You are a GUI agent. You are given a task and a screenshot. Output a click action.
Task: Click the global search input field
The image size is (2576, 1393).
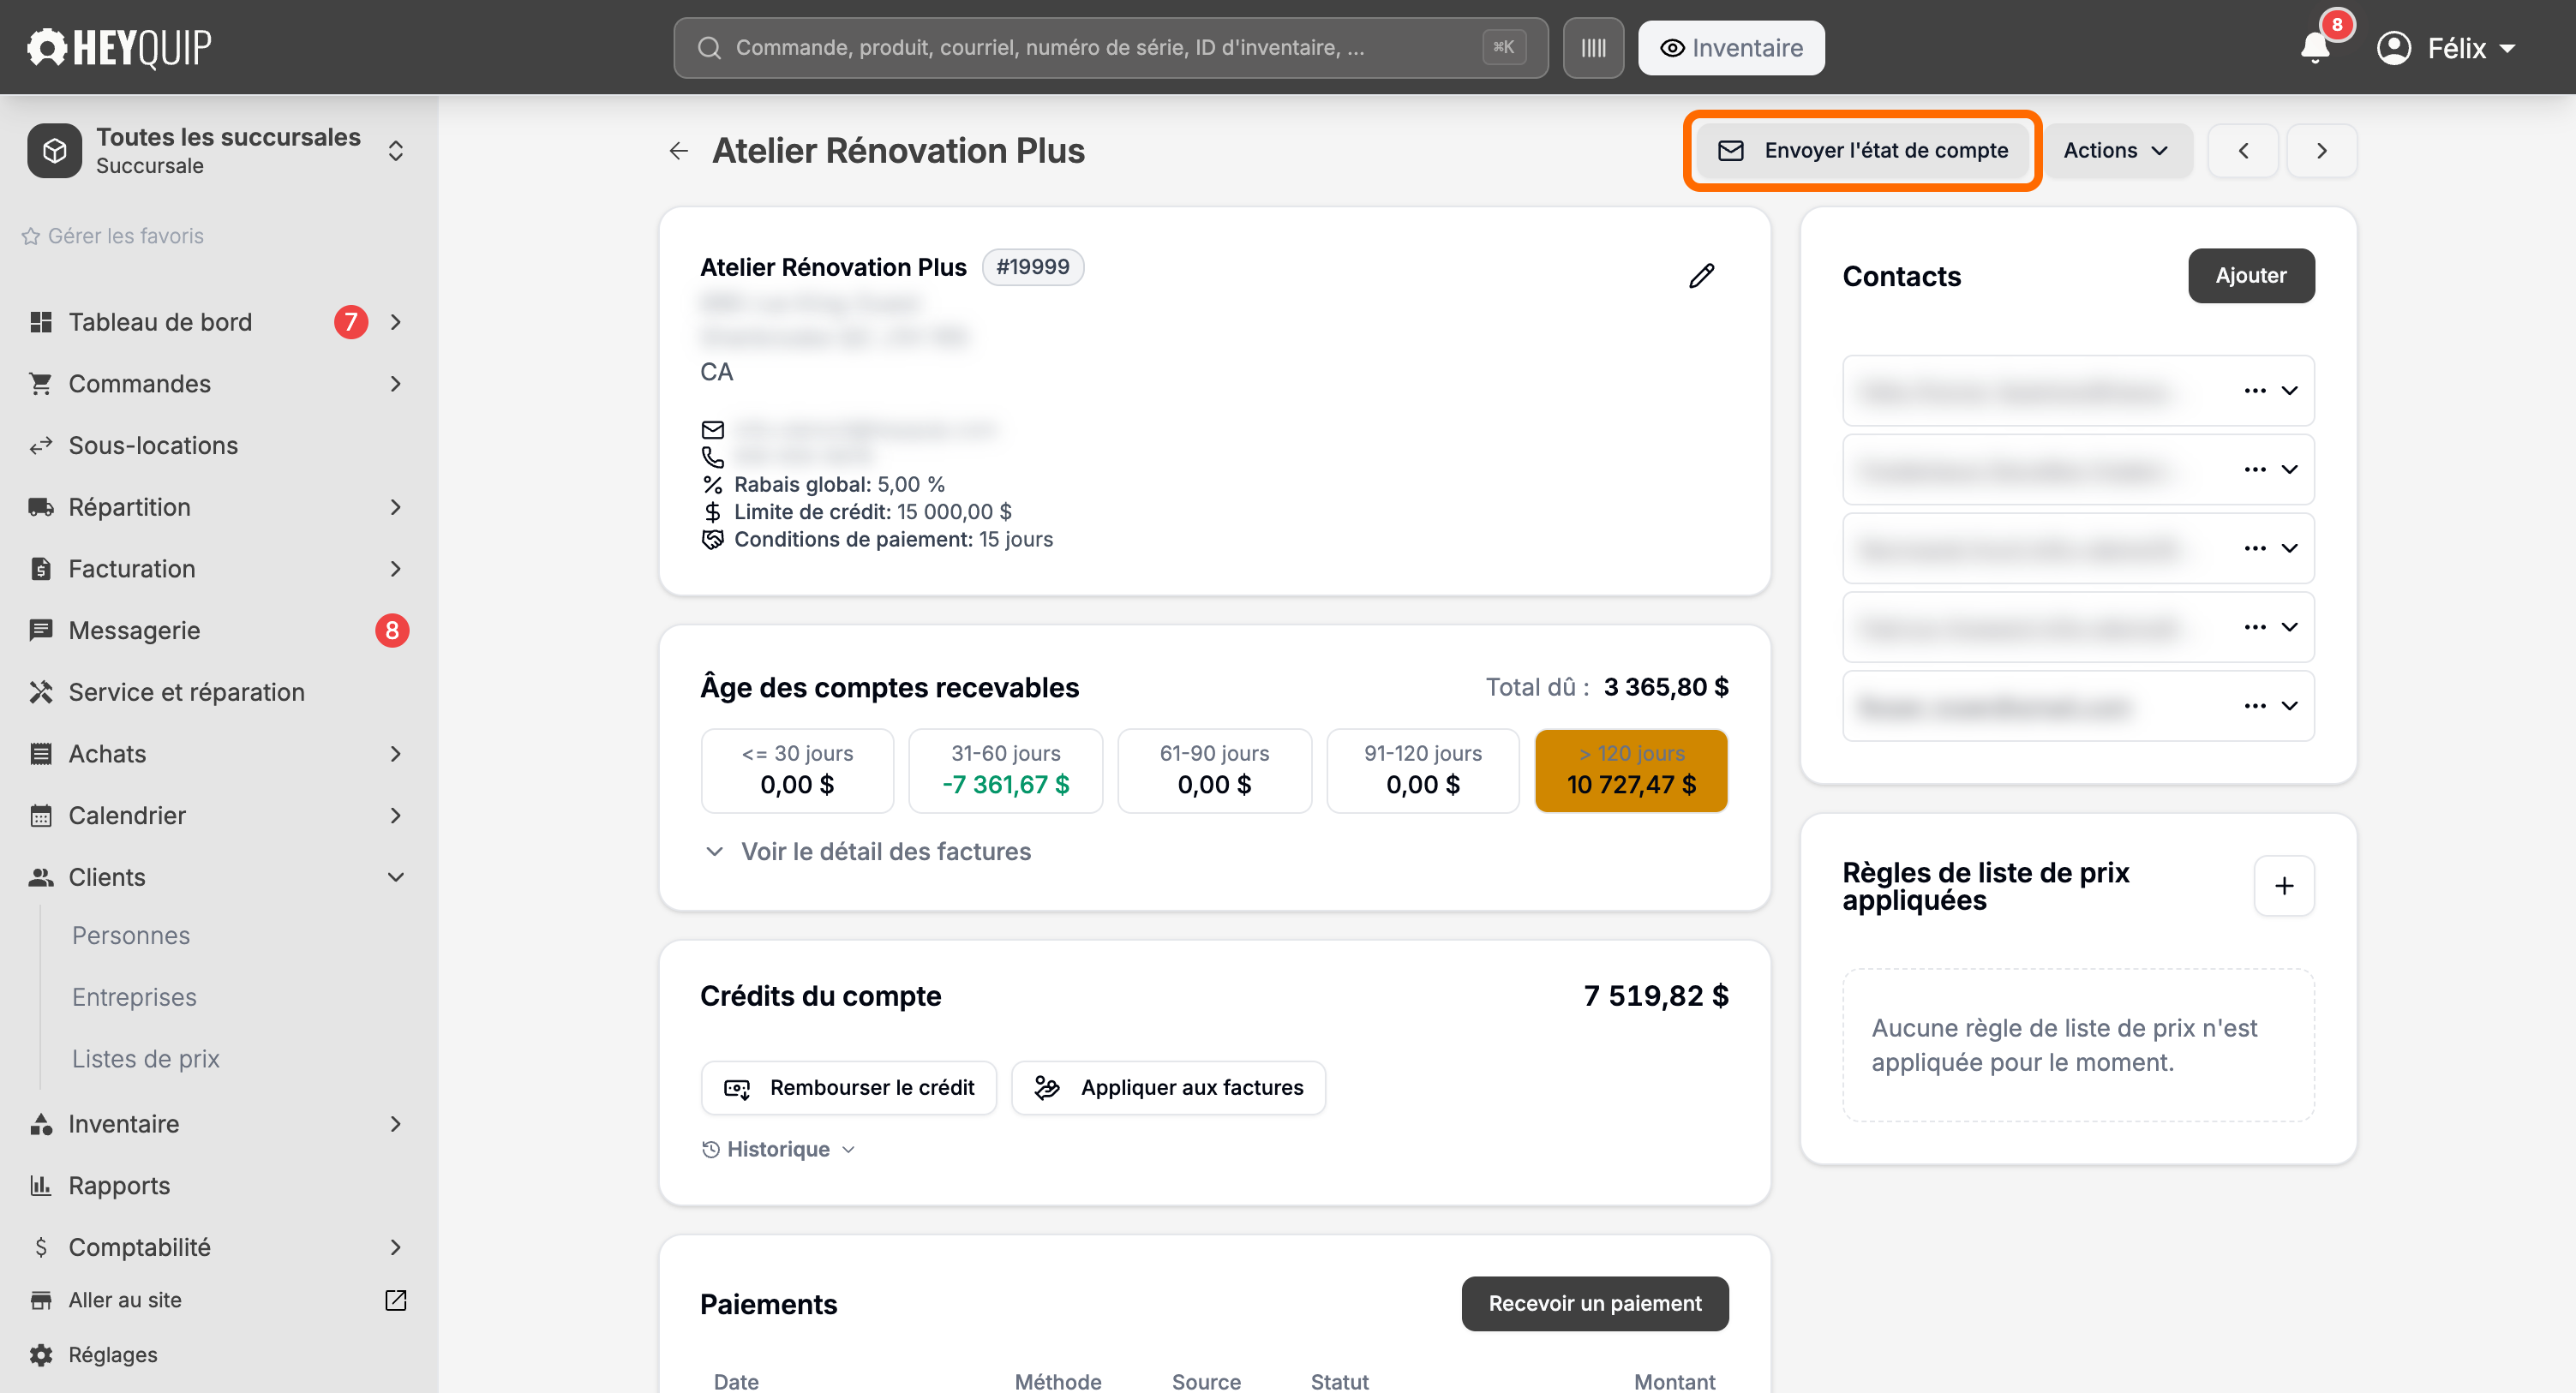(x=1110, y=48)
